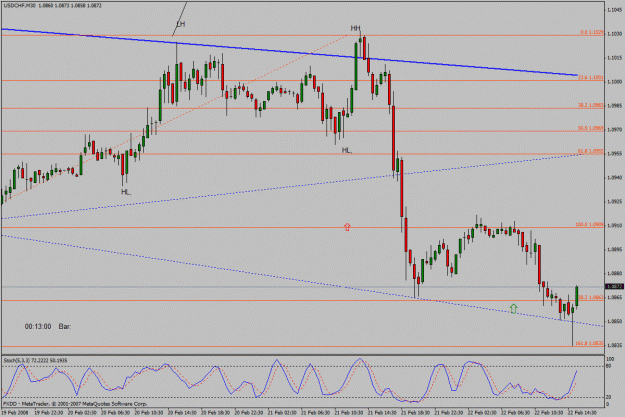Click the '21 Feb 02:30' time axis label
The image size is (625, 417).
click(x=282, y=413)
